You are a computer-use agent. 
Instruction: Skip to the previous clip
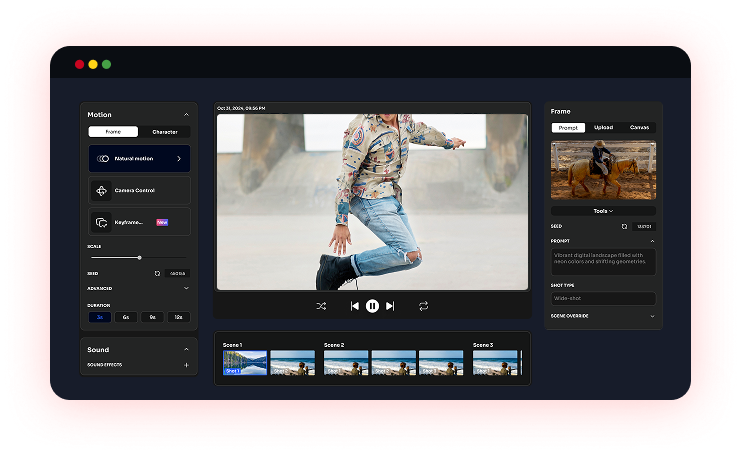[x=354, y=306]
